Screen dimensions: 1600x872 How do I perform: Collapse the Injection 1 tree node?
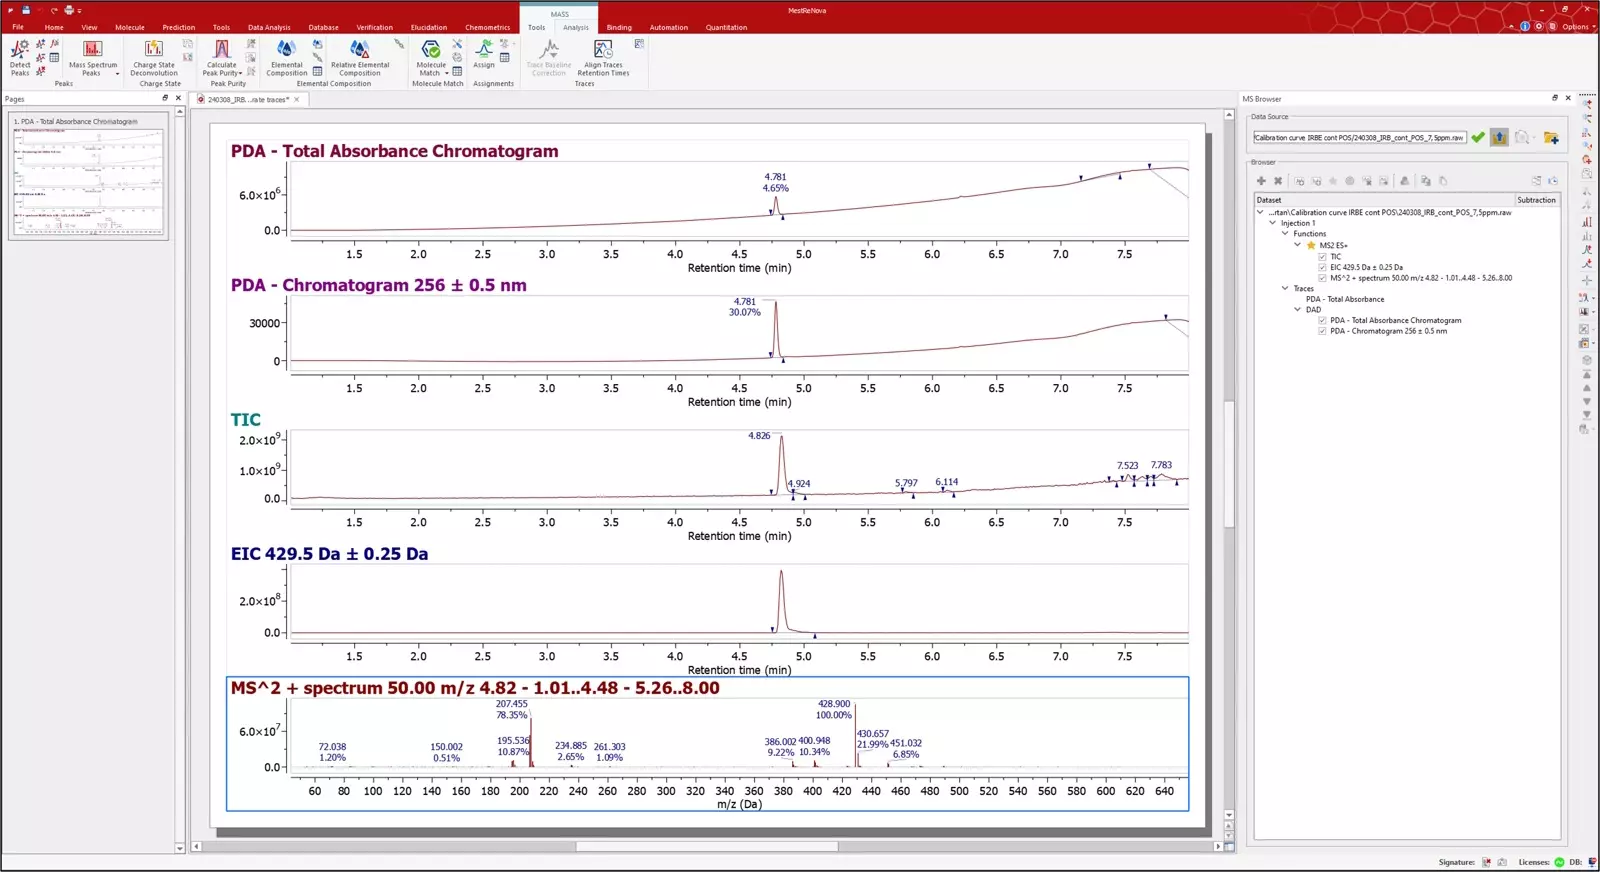click(1273, 223)
